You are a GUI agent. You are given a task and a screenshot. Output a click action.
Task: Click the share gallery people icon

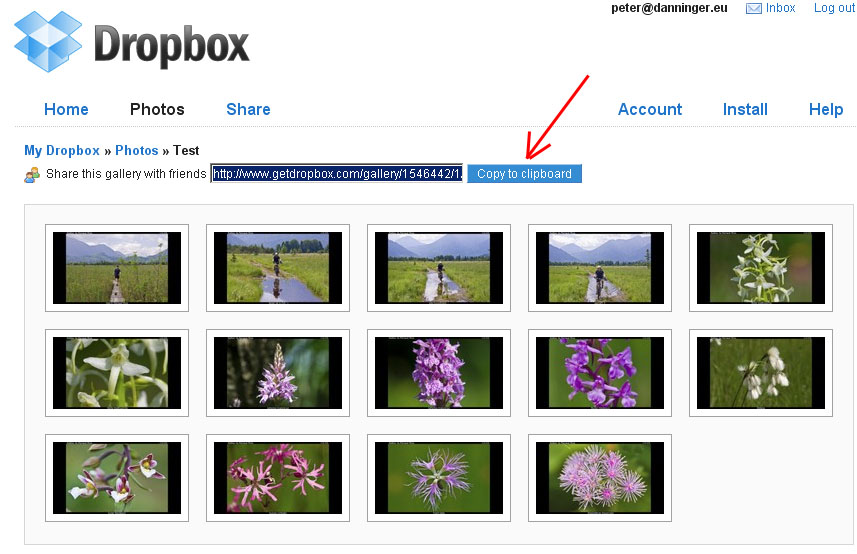click(32, 174)
